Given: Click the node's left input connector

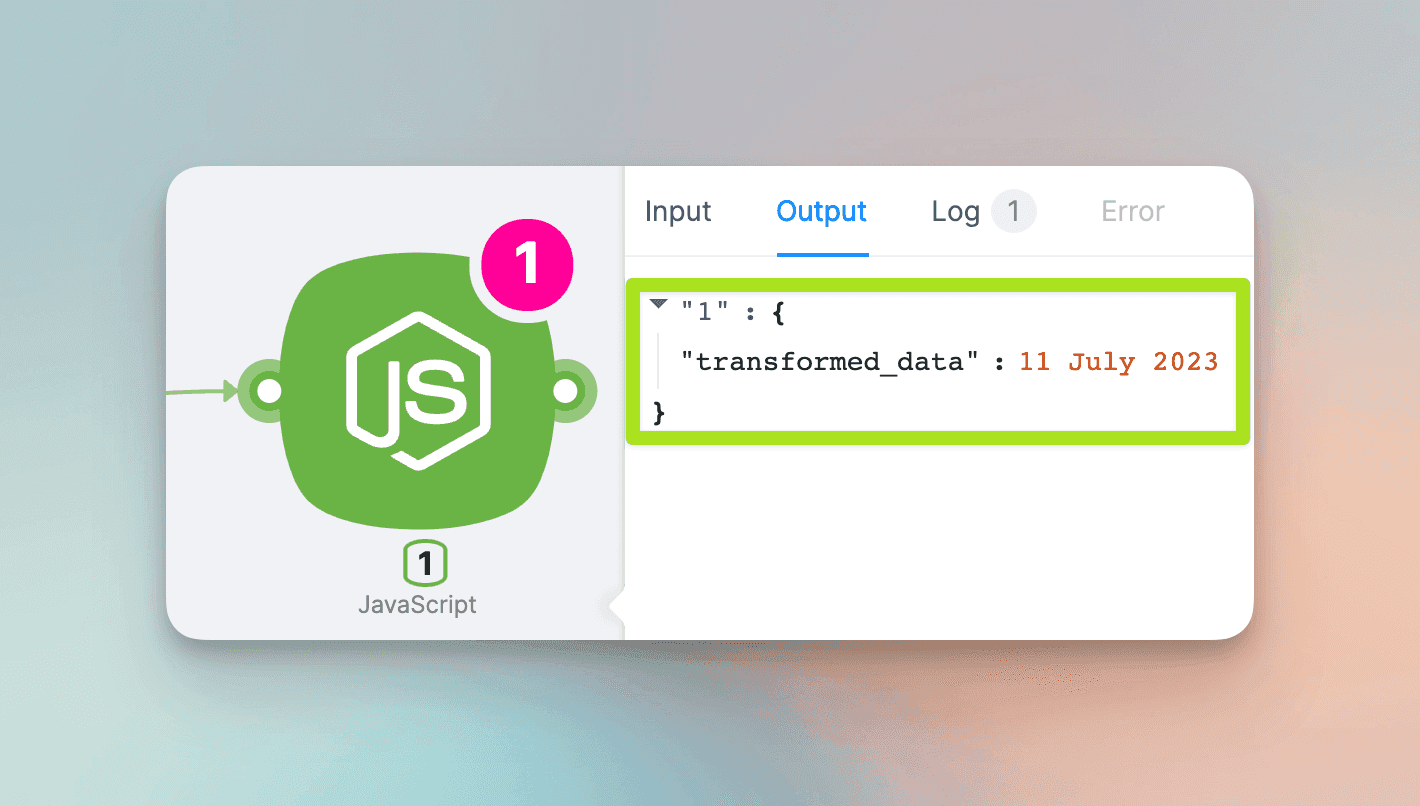Looking at the screenshot, I should 268,391.
